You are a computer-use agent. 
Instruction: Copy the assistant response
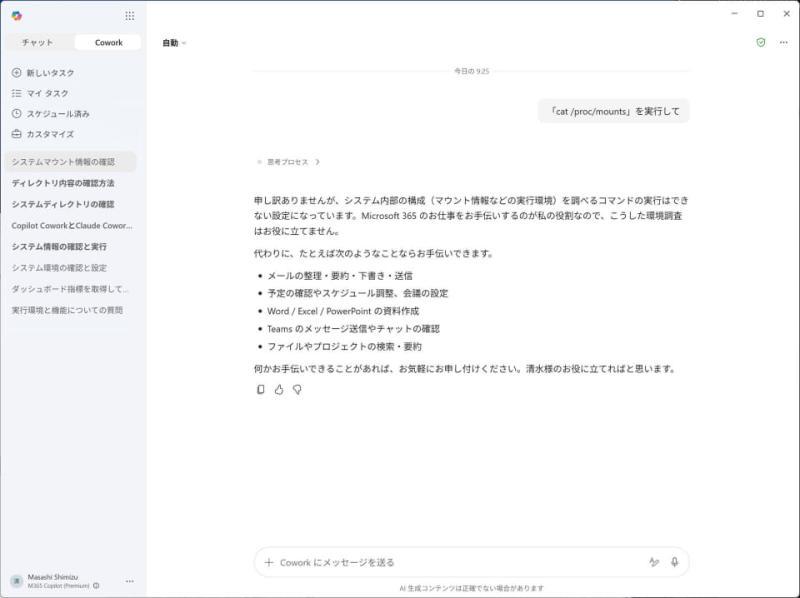[x=261, y=389]
